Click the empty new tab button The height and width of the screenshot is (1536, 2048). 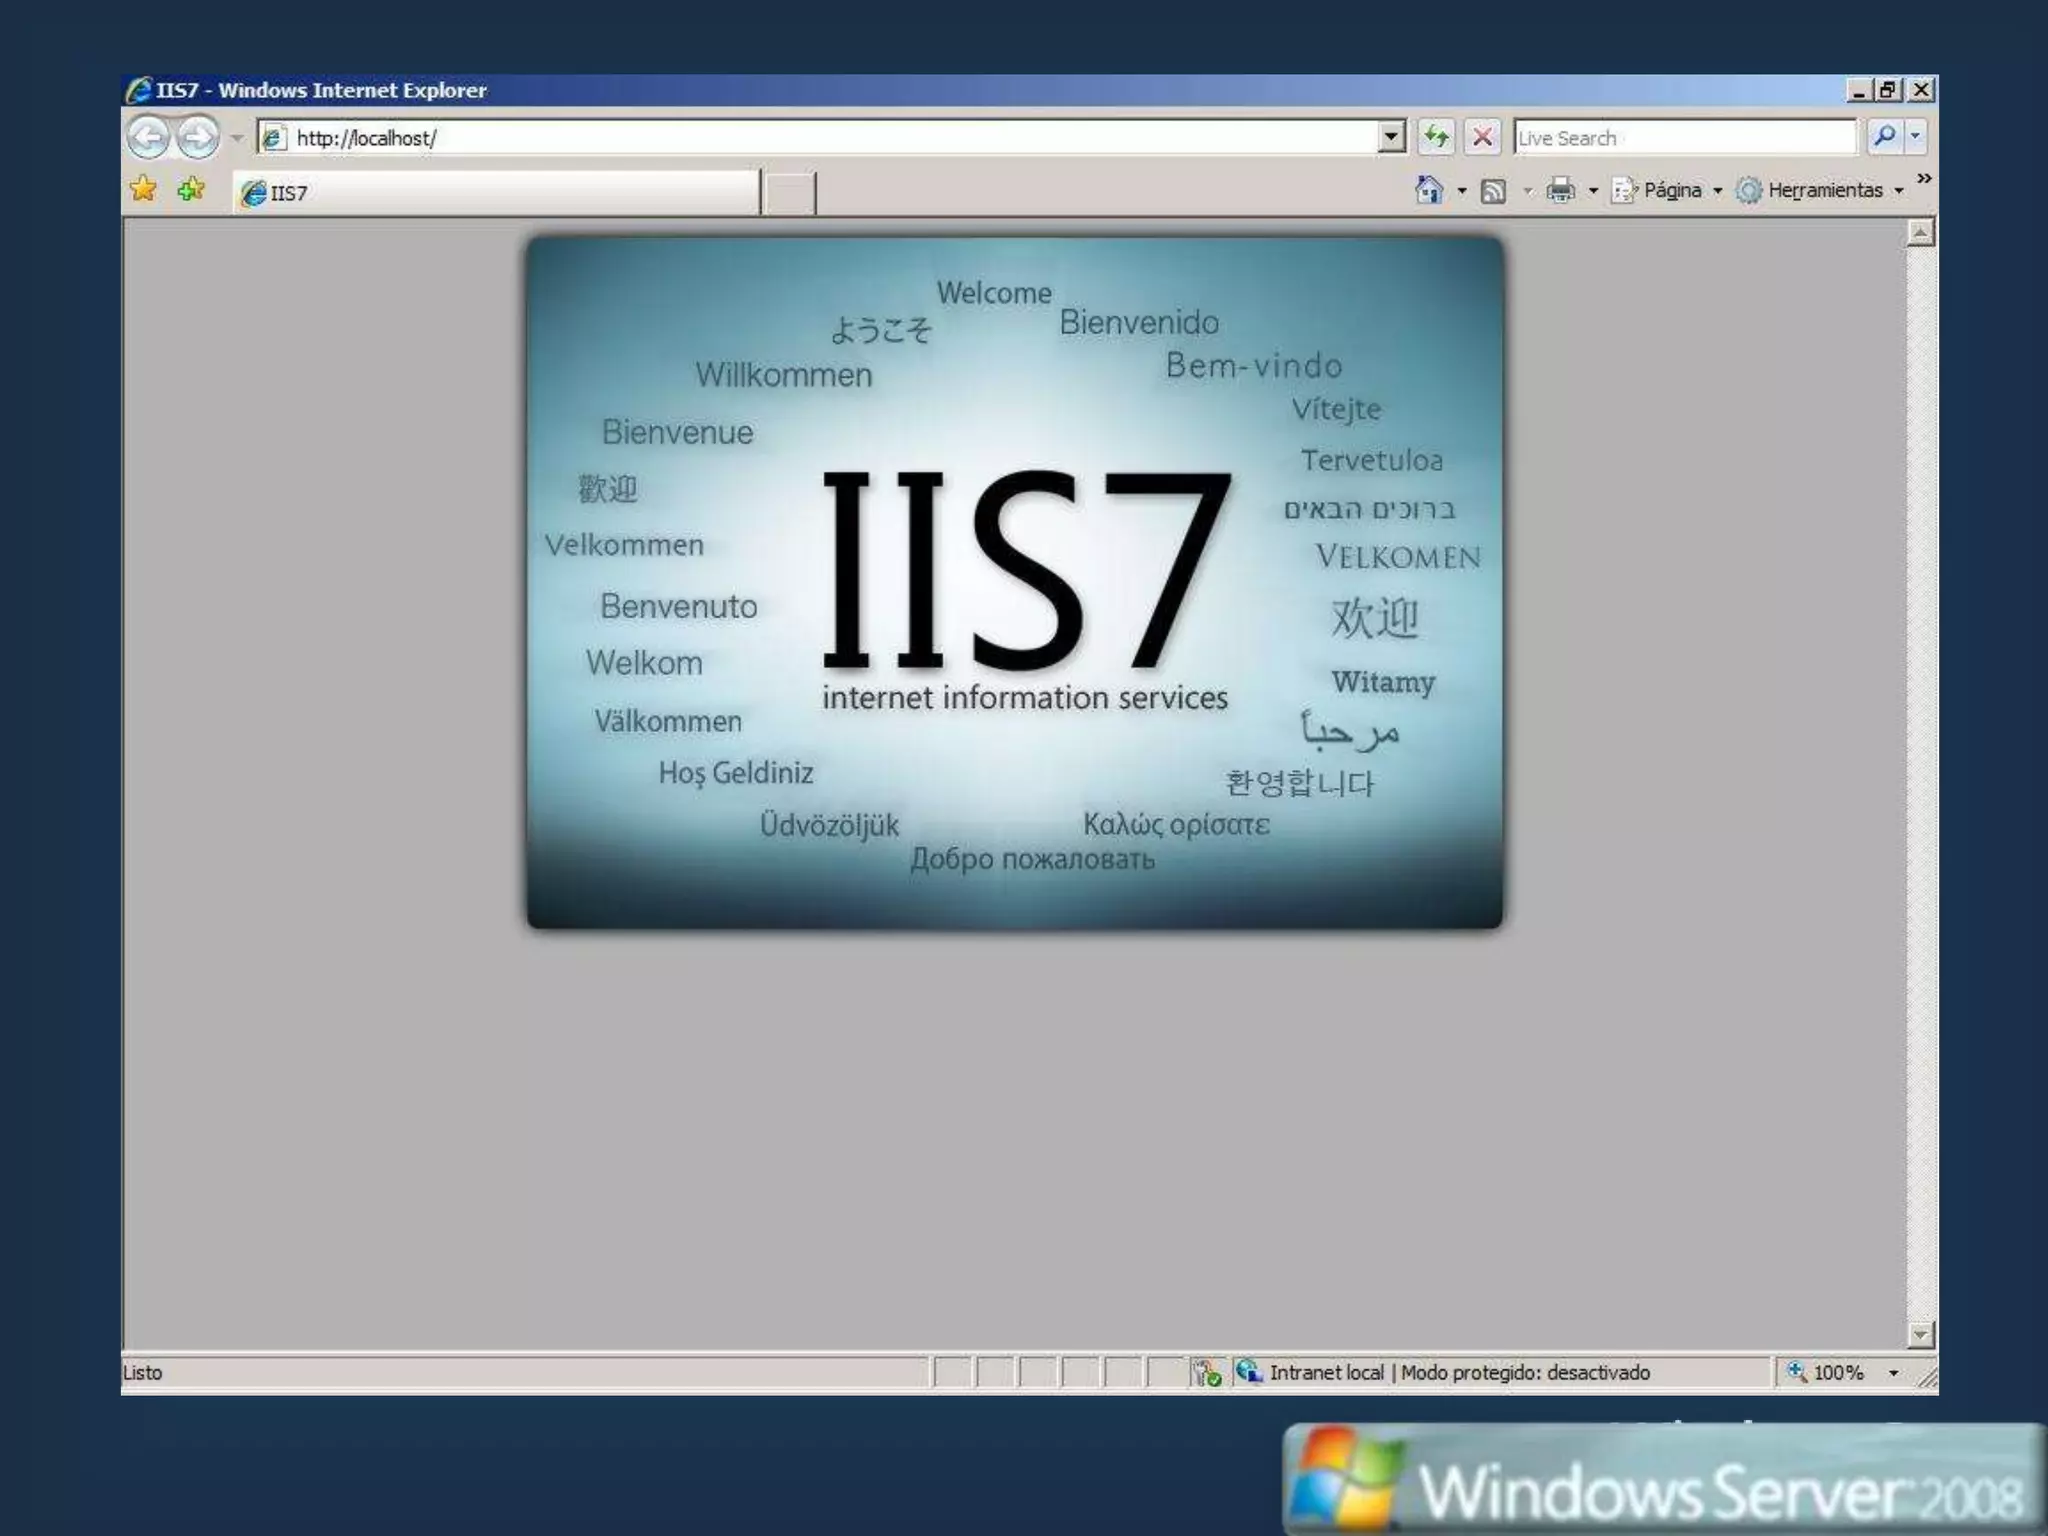[x=789, y=192]
